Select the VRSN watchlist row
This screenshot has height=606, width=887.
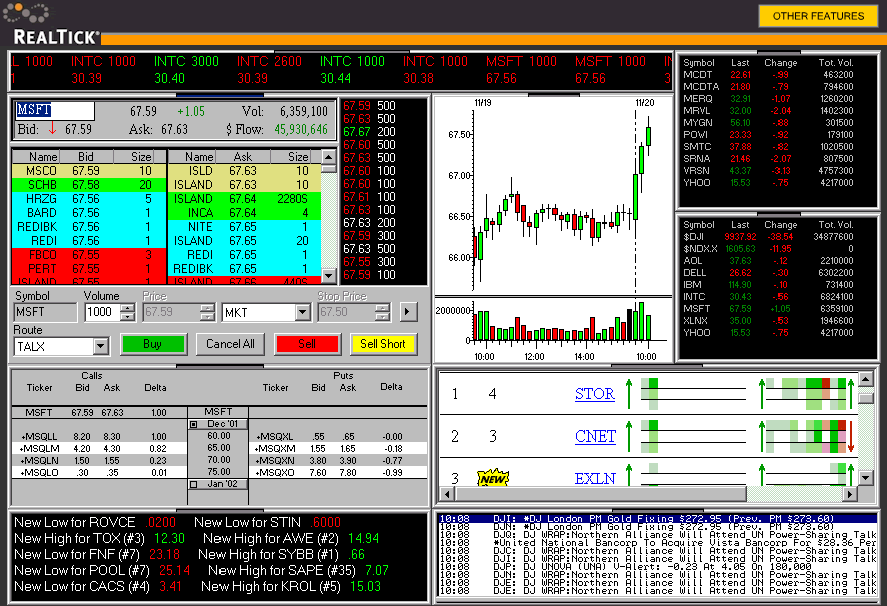pyautogui.click(x=768, y=170)
